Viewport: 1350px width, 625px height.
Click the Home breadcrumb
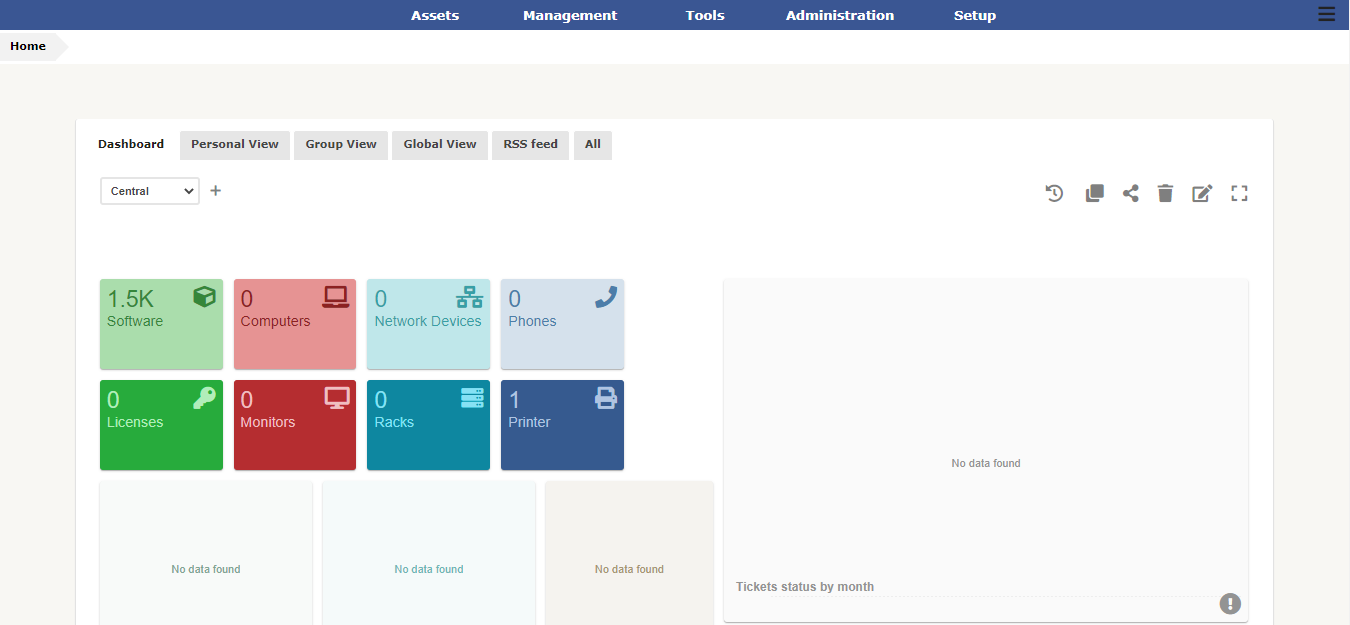click(28, 46)
